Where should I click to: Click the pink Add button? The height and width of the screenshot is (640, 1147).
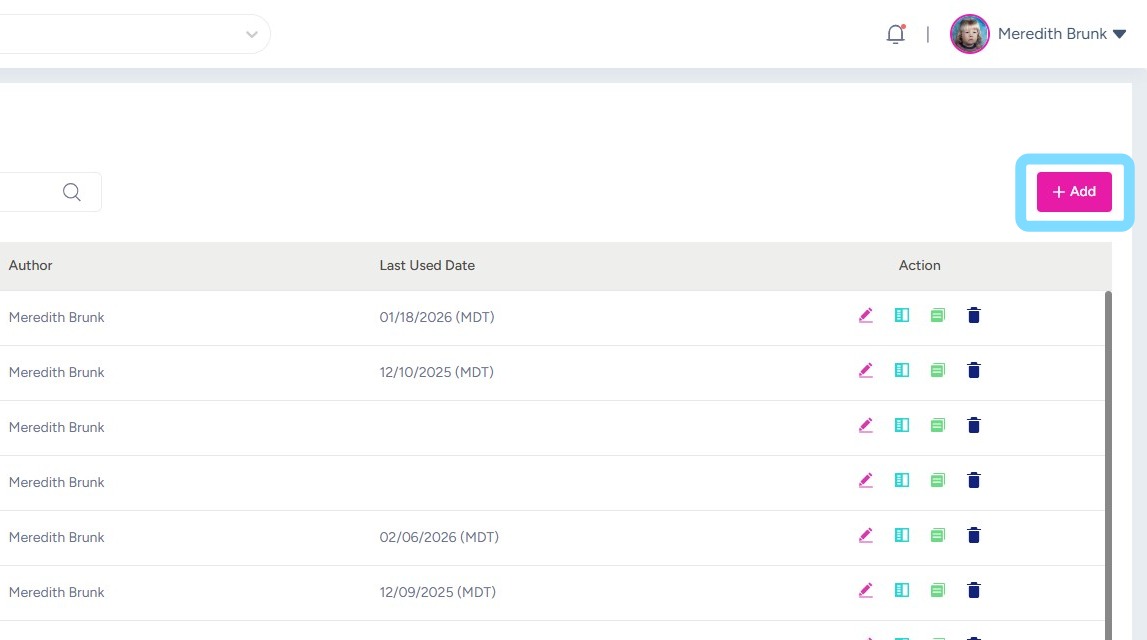click(1074, 192)
